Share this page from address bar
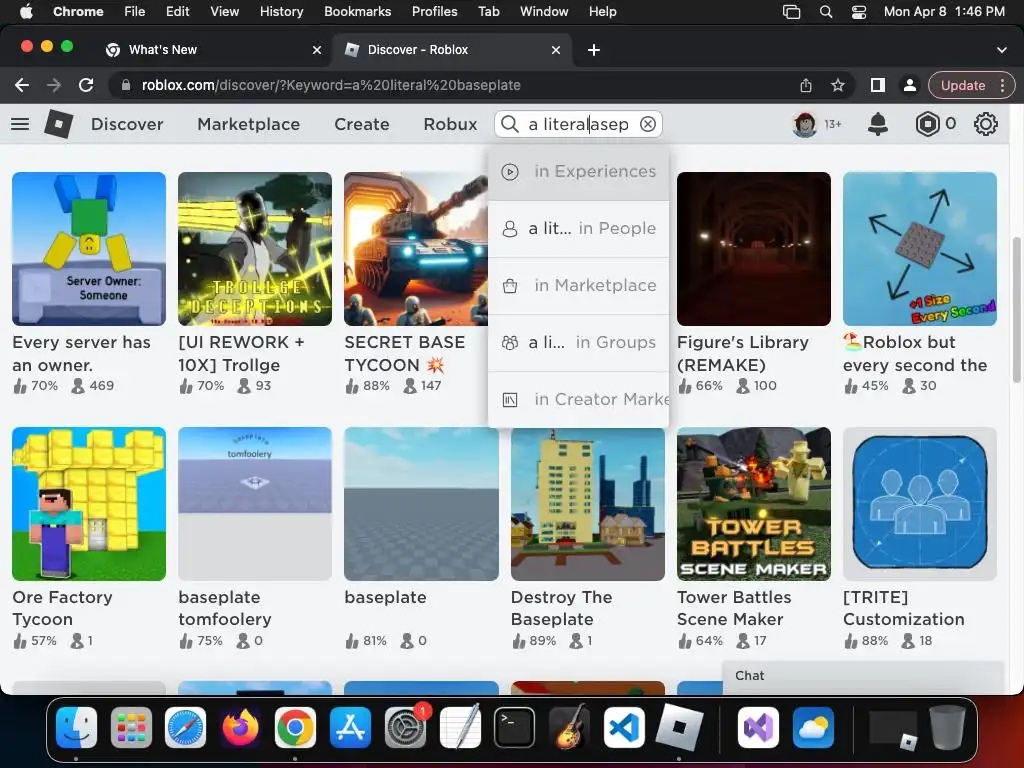The image size is (1024, 768). click(806, 85)
